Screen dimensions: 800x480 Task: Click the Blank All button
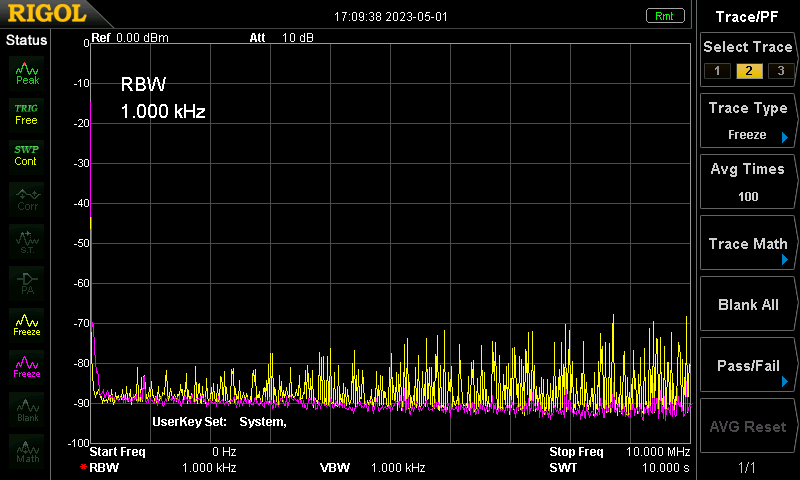(747, 305)
